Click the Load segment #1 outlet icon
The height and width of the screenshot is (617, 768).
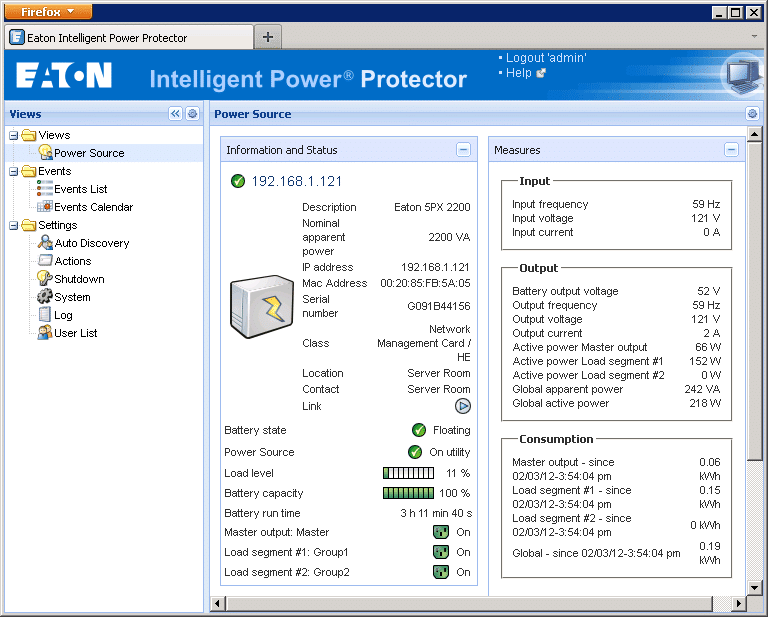[441, 552]
